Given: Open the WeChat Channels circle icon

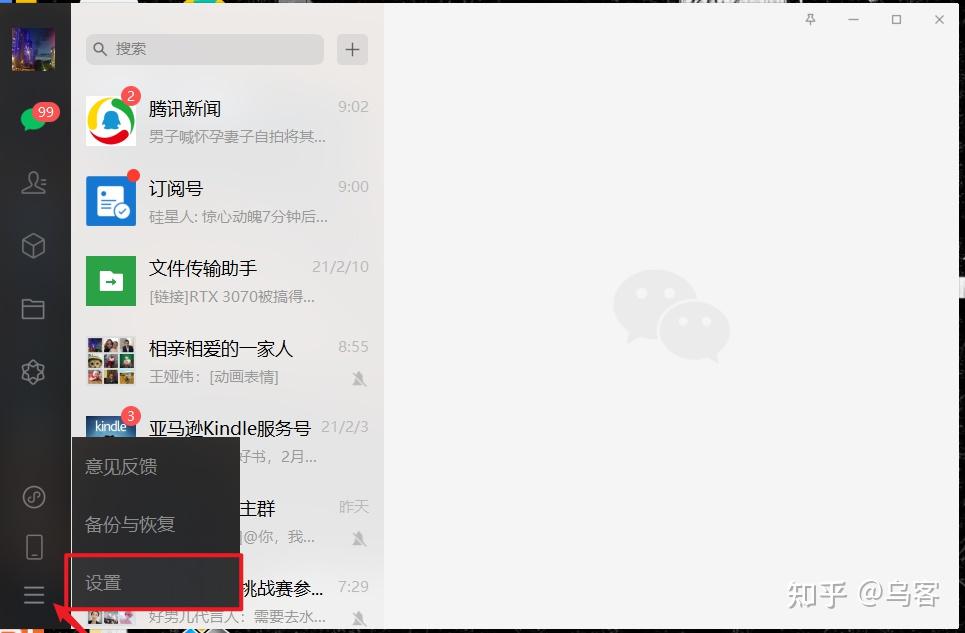Looking at the screenshot, I should pos(33,496).
